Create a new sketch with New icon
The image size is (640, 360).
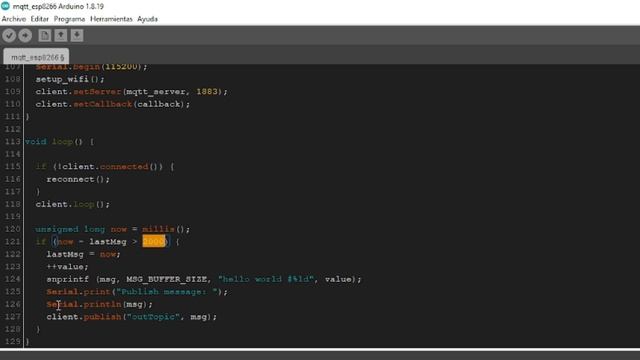click(44, 36)
